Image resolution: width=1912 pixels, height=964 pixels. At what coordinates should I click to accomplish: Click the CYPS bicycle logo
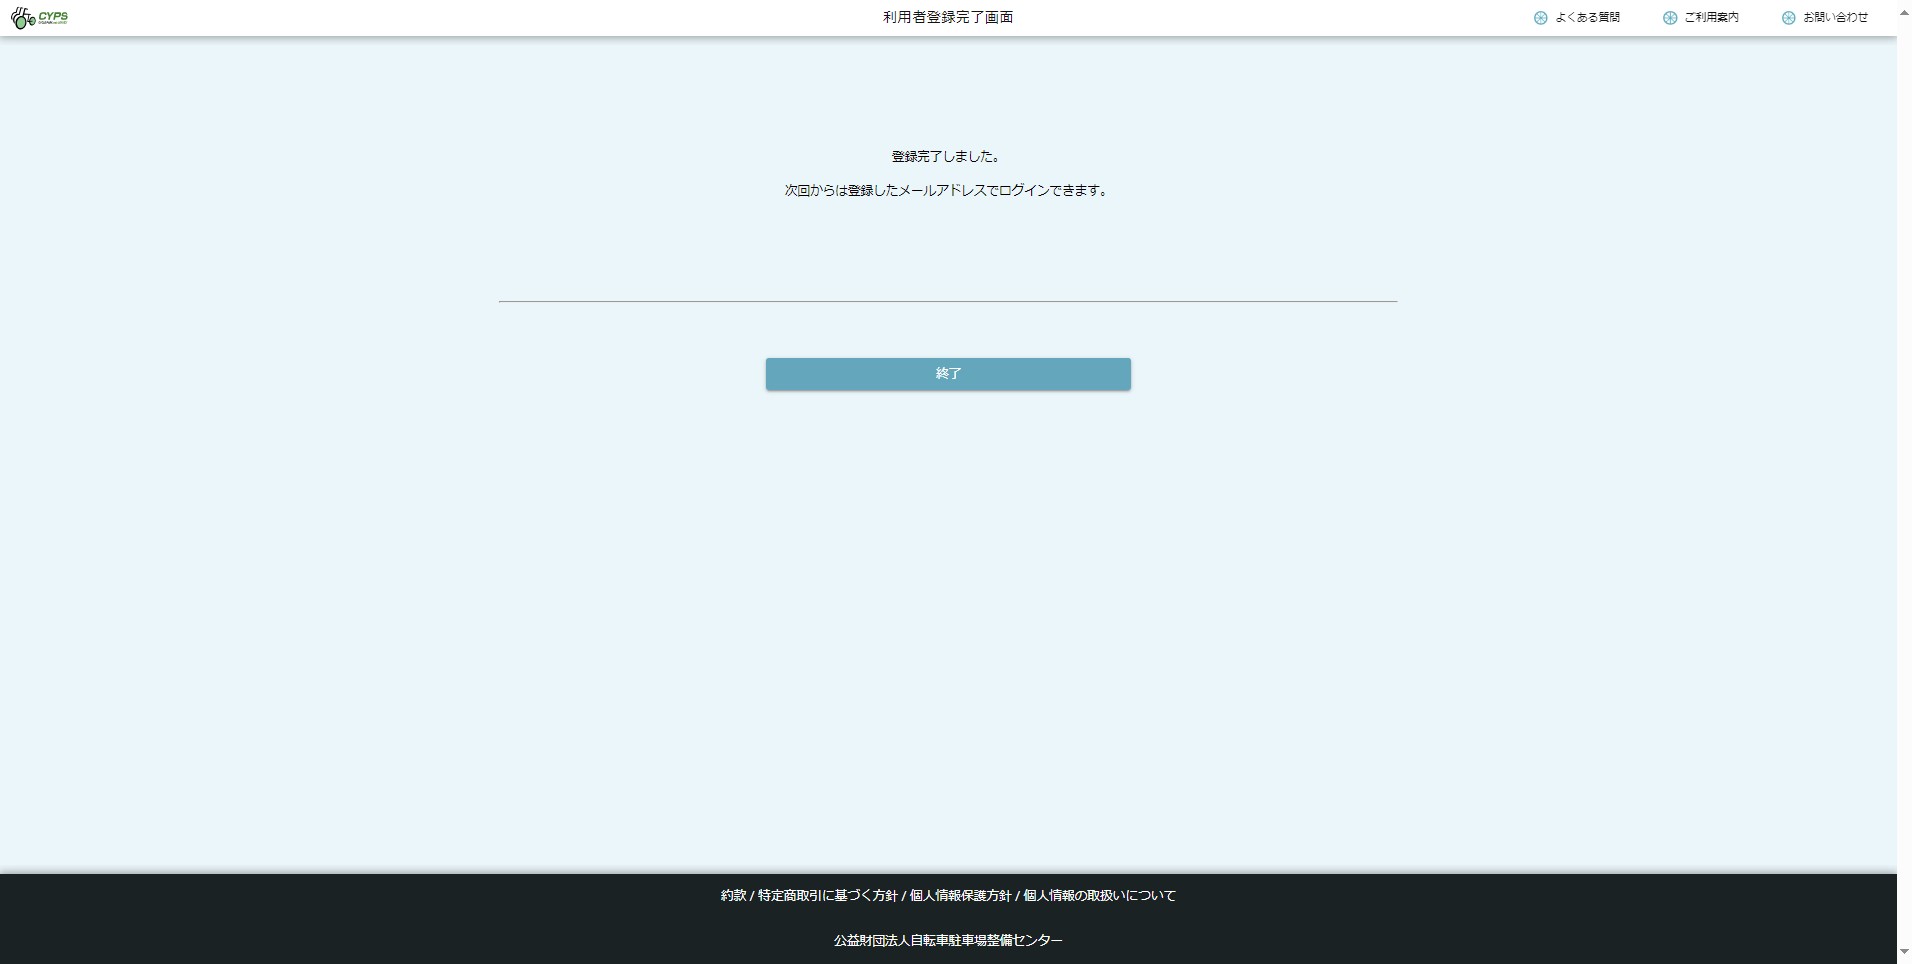(39, 18)
